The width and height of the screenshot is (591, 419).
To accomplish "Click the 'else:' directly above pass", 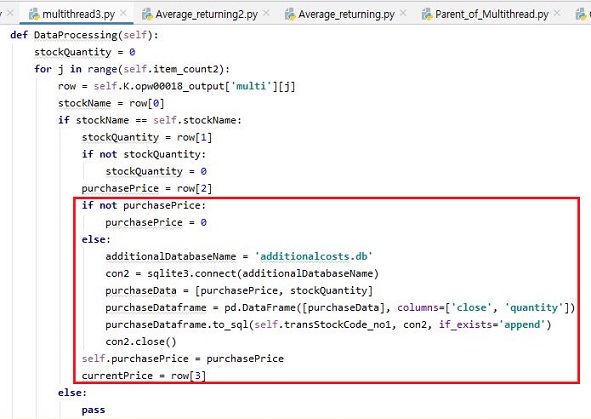I will pos(72,393).
